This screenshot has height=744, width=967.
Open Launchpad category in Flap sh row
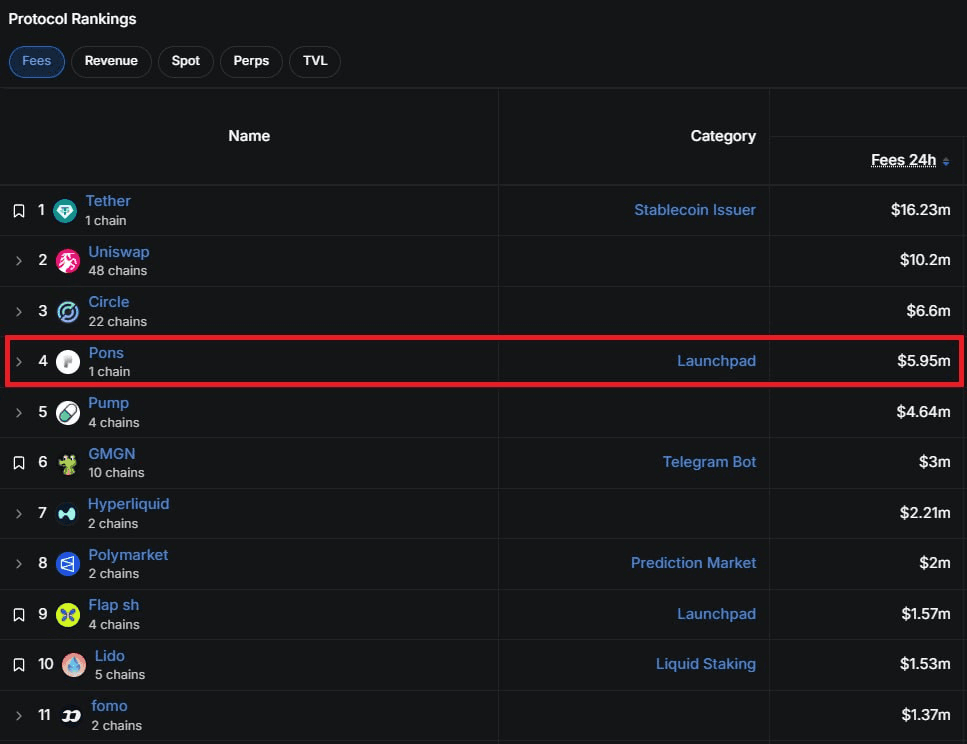pyautogui.click(x=717, y=614)
